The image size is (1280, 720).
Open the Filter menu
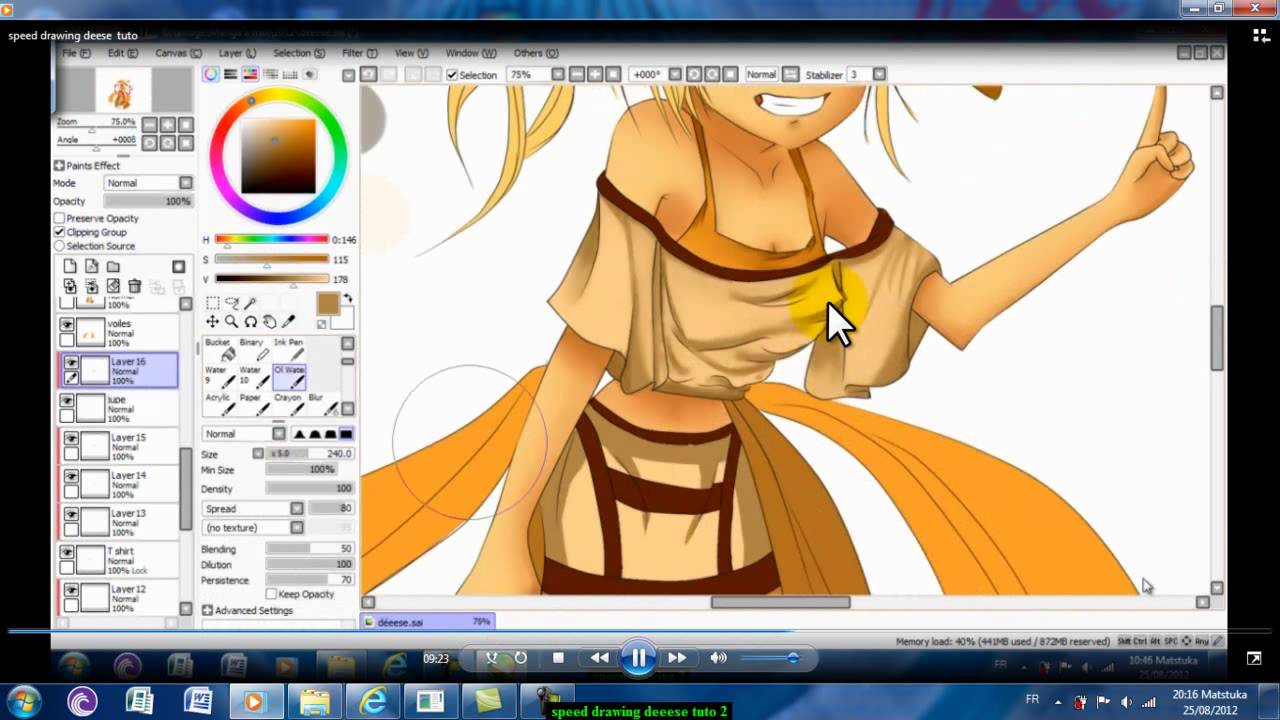pyautogui.click(x=359, y=53)
